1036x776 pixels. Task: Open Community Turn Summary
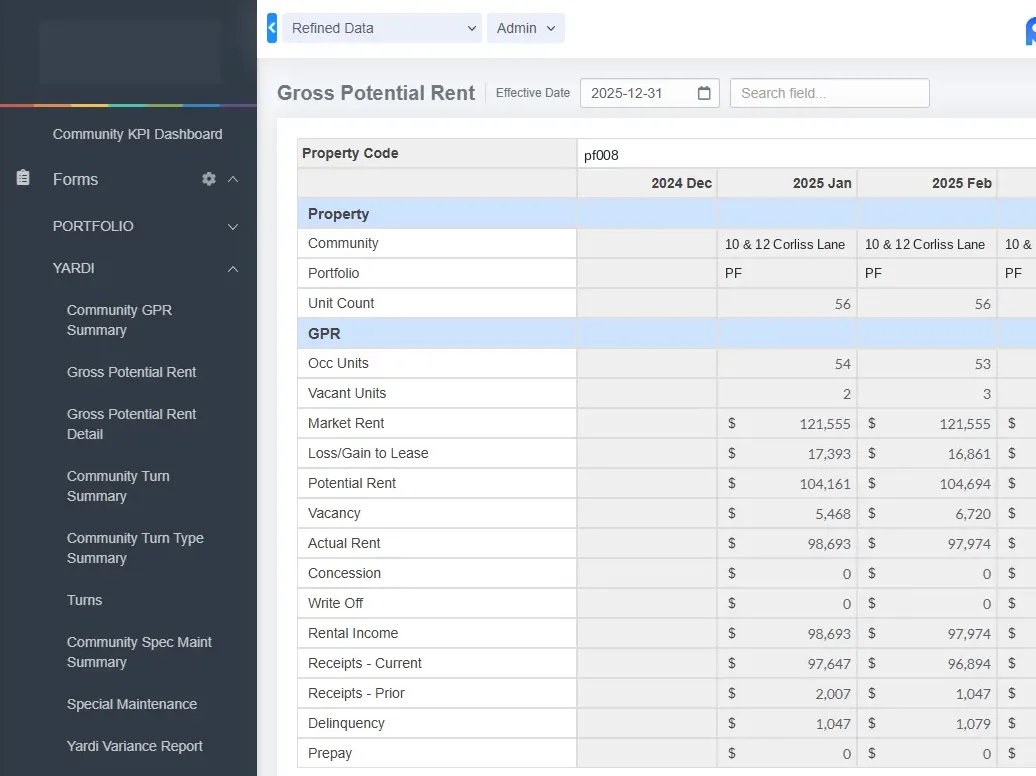point(118,486)
